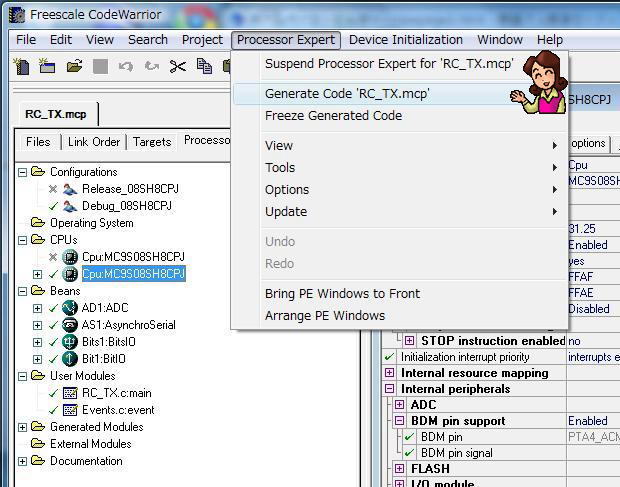This screenshot has height=487, width=620.
Task: Click the RC_TX.c:main module icon
Action: pyautogui.click(x=70, y=393)
